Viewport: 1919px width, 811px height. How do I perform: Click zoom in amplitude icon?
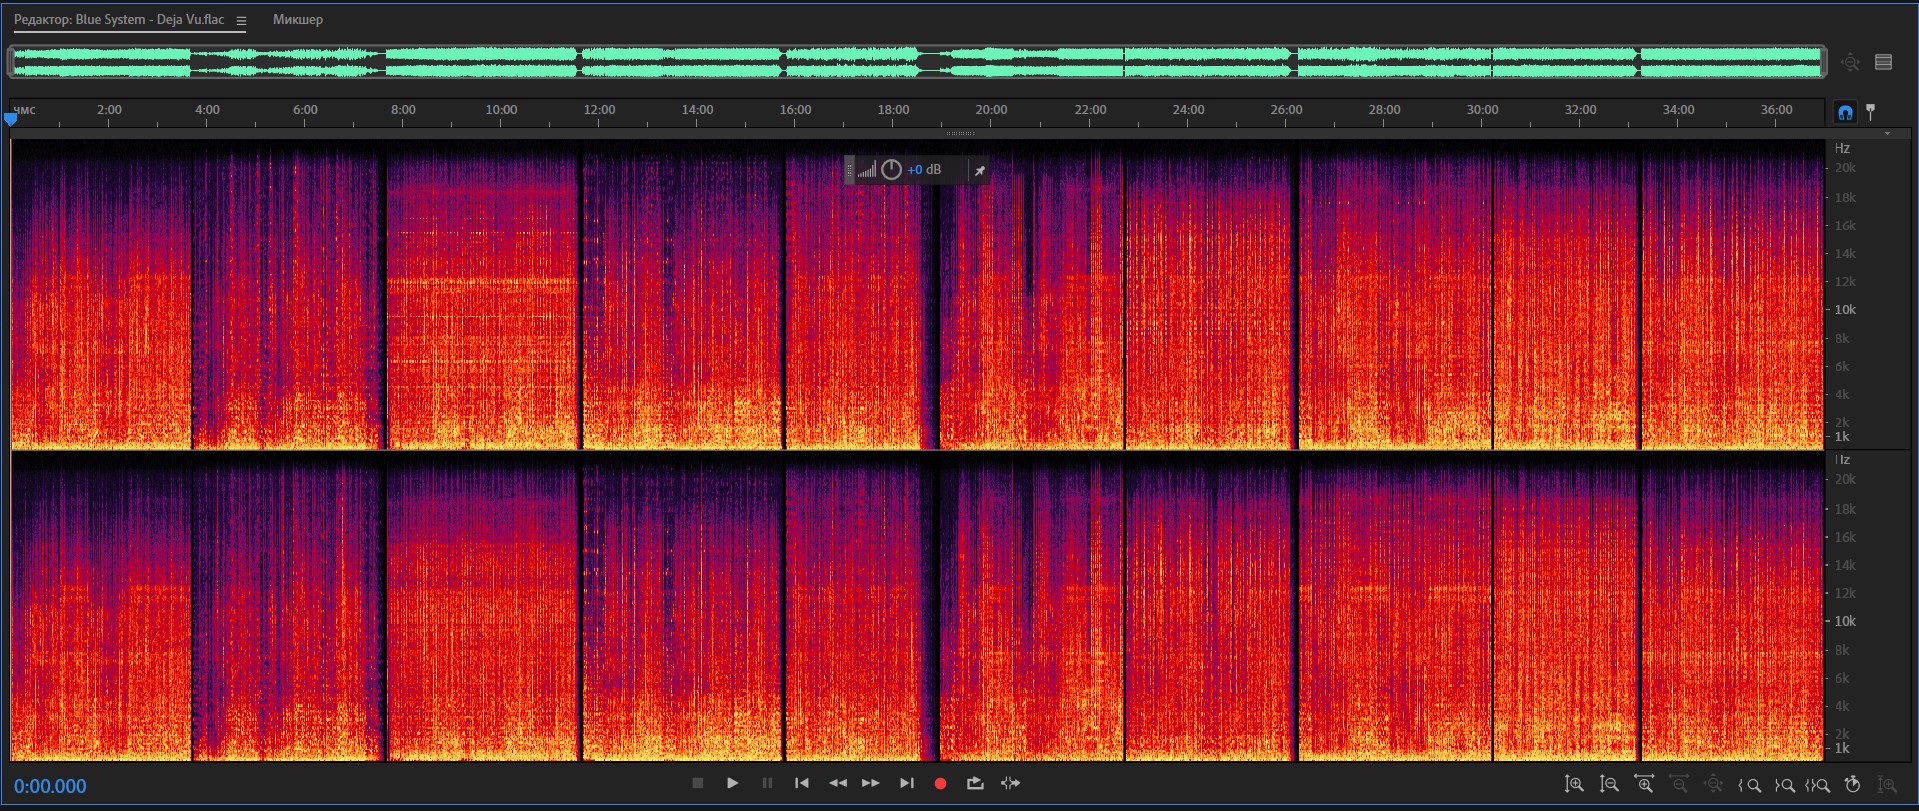[x=1574, y=785]
